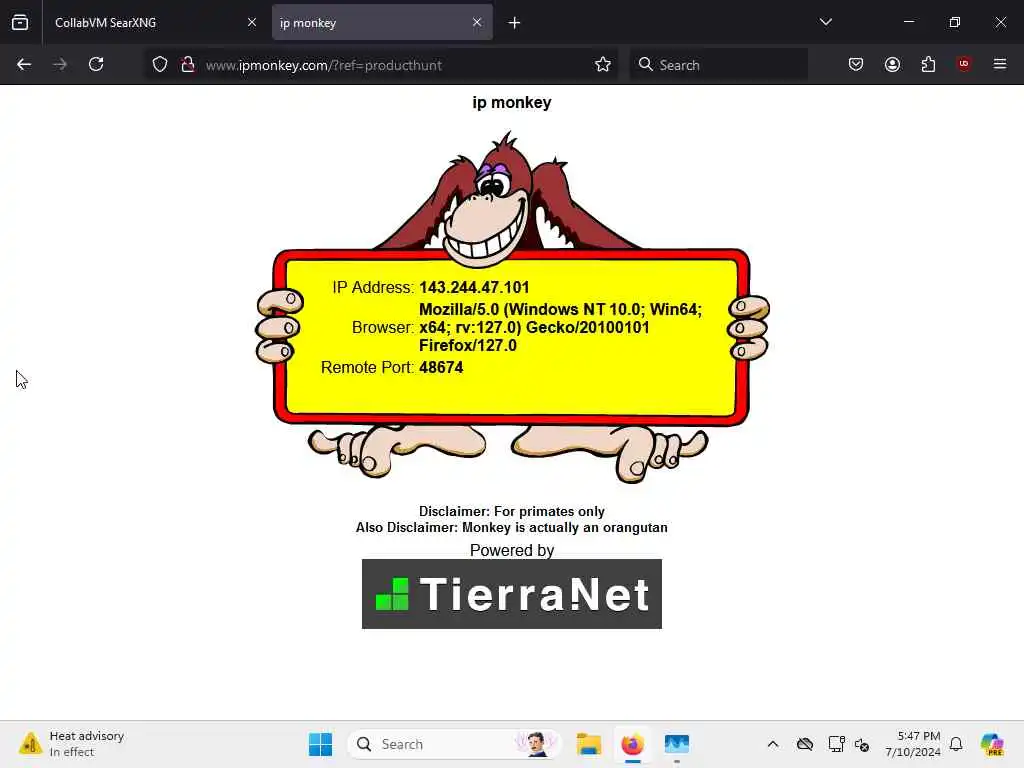Close the ip monkey tab

pyautogui.click(x=477, y=23)
